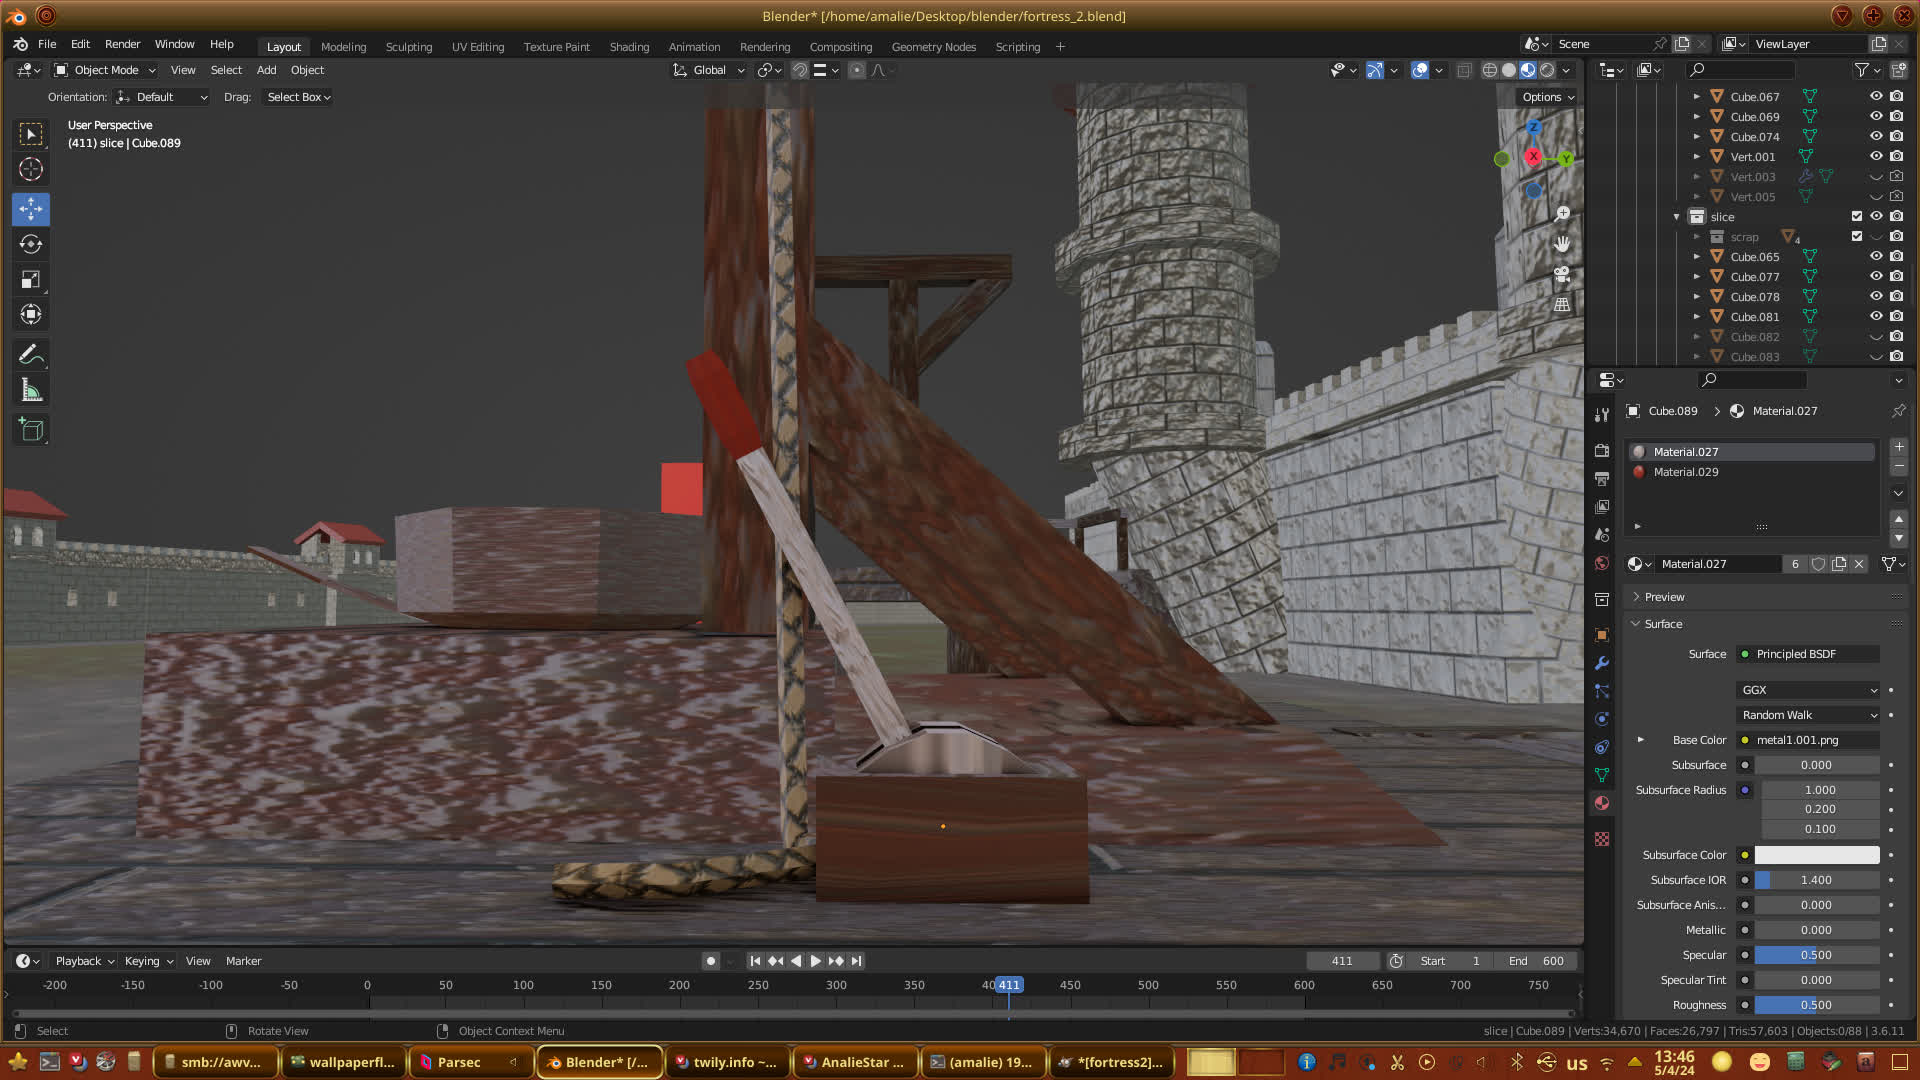Click the Options button in viewport
Viewport: 1920px width, 1080px height.
pos(1548,97)
